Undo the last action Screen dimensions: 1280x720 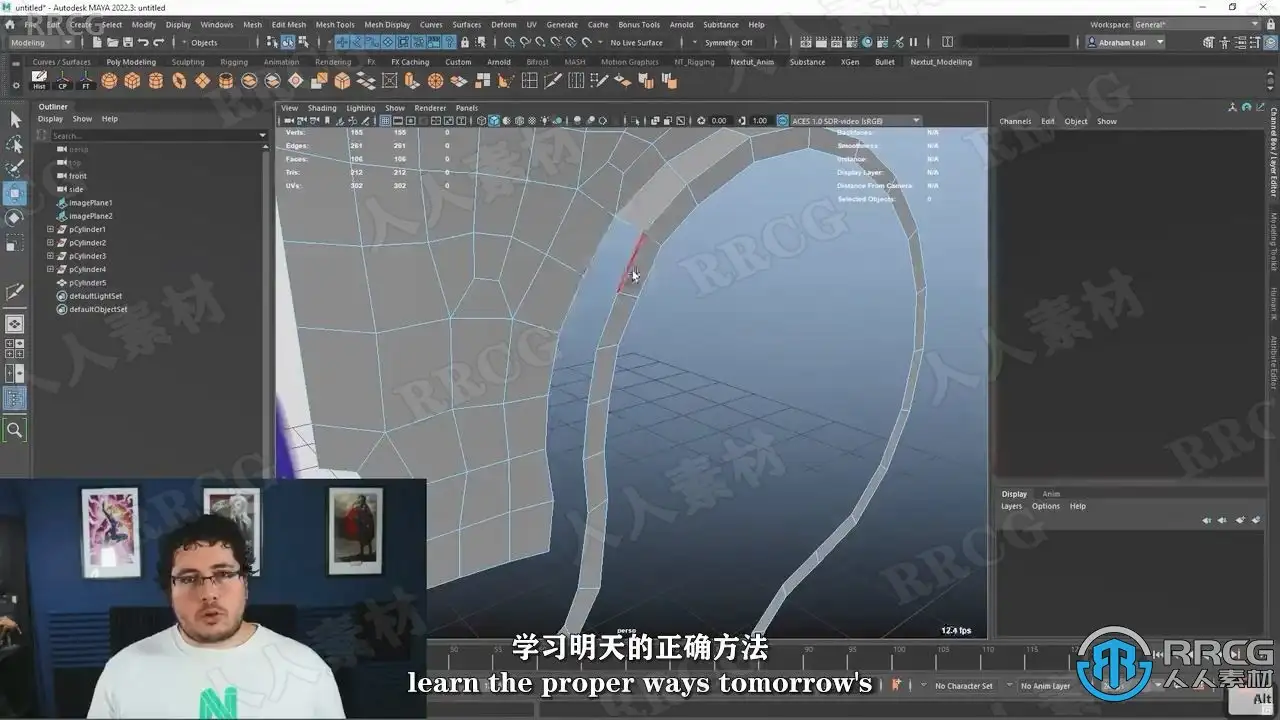tap(143, 42)
